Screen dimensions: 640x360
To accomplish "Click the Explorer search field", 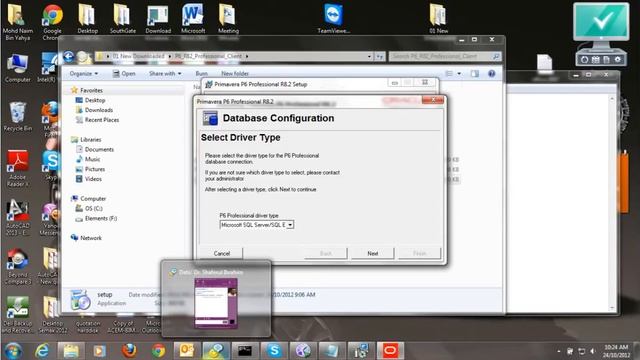I will click(444, 56).
